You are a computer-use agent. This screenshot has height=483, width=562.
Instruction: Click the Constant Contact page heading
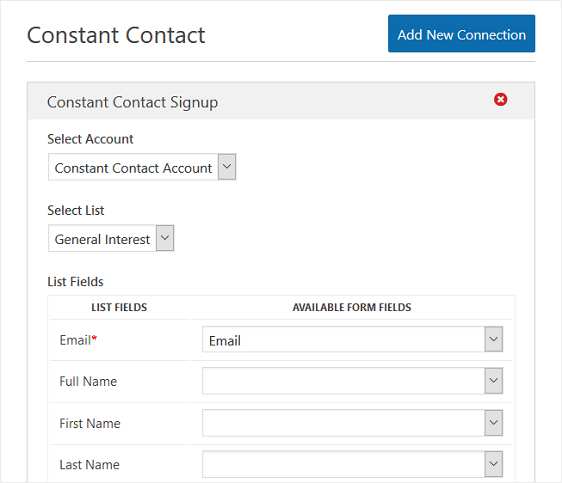[x=116, y=35]
